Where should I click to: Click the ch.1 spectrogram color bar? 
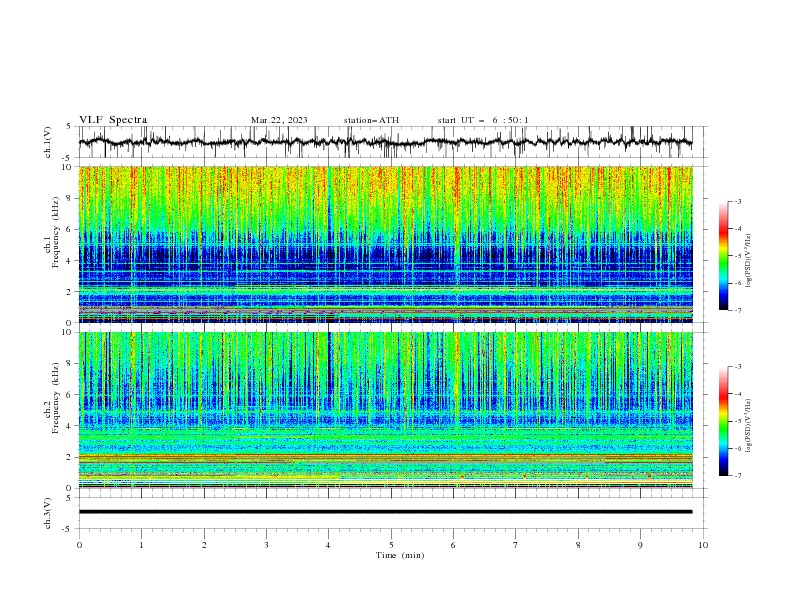click(x=724, y=255)
